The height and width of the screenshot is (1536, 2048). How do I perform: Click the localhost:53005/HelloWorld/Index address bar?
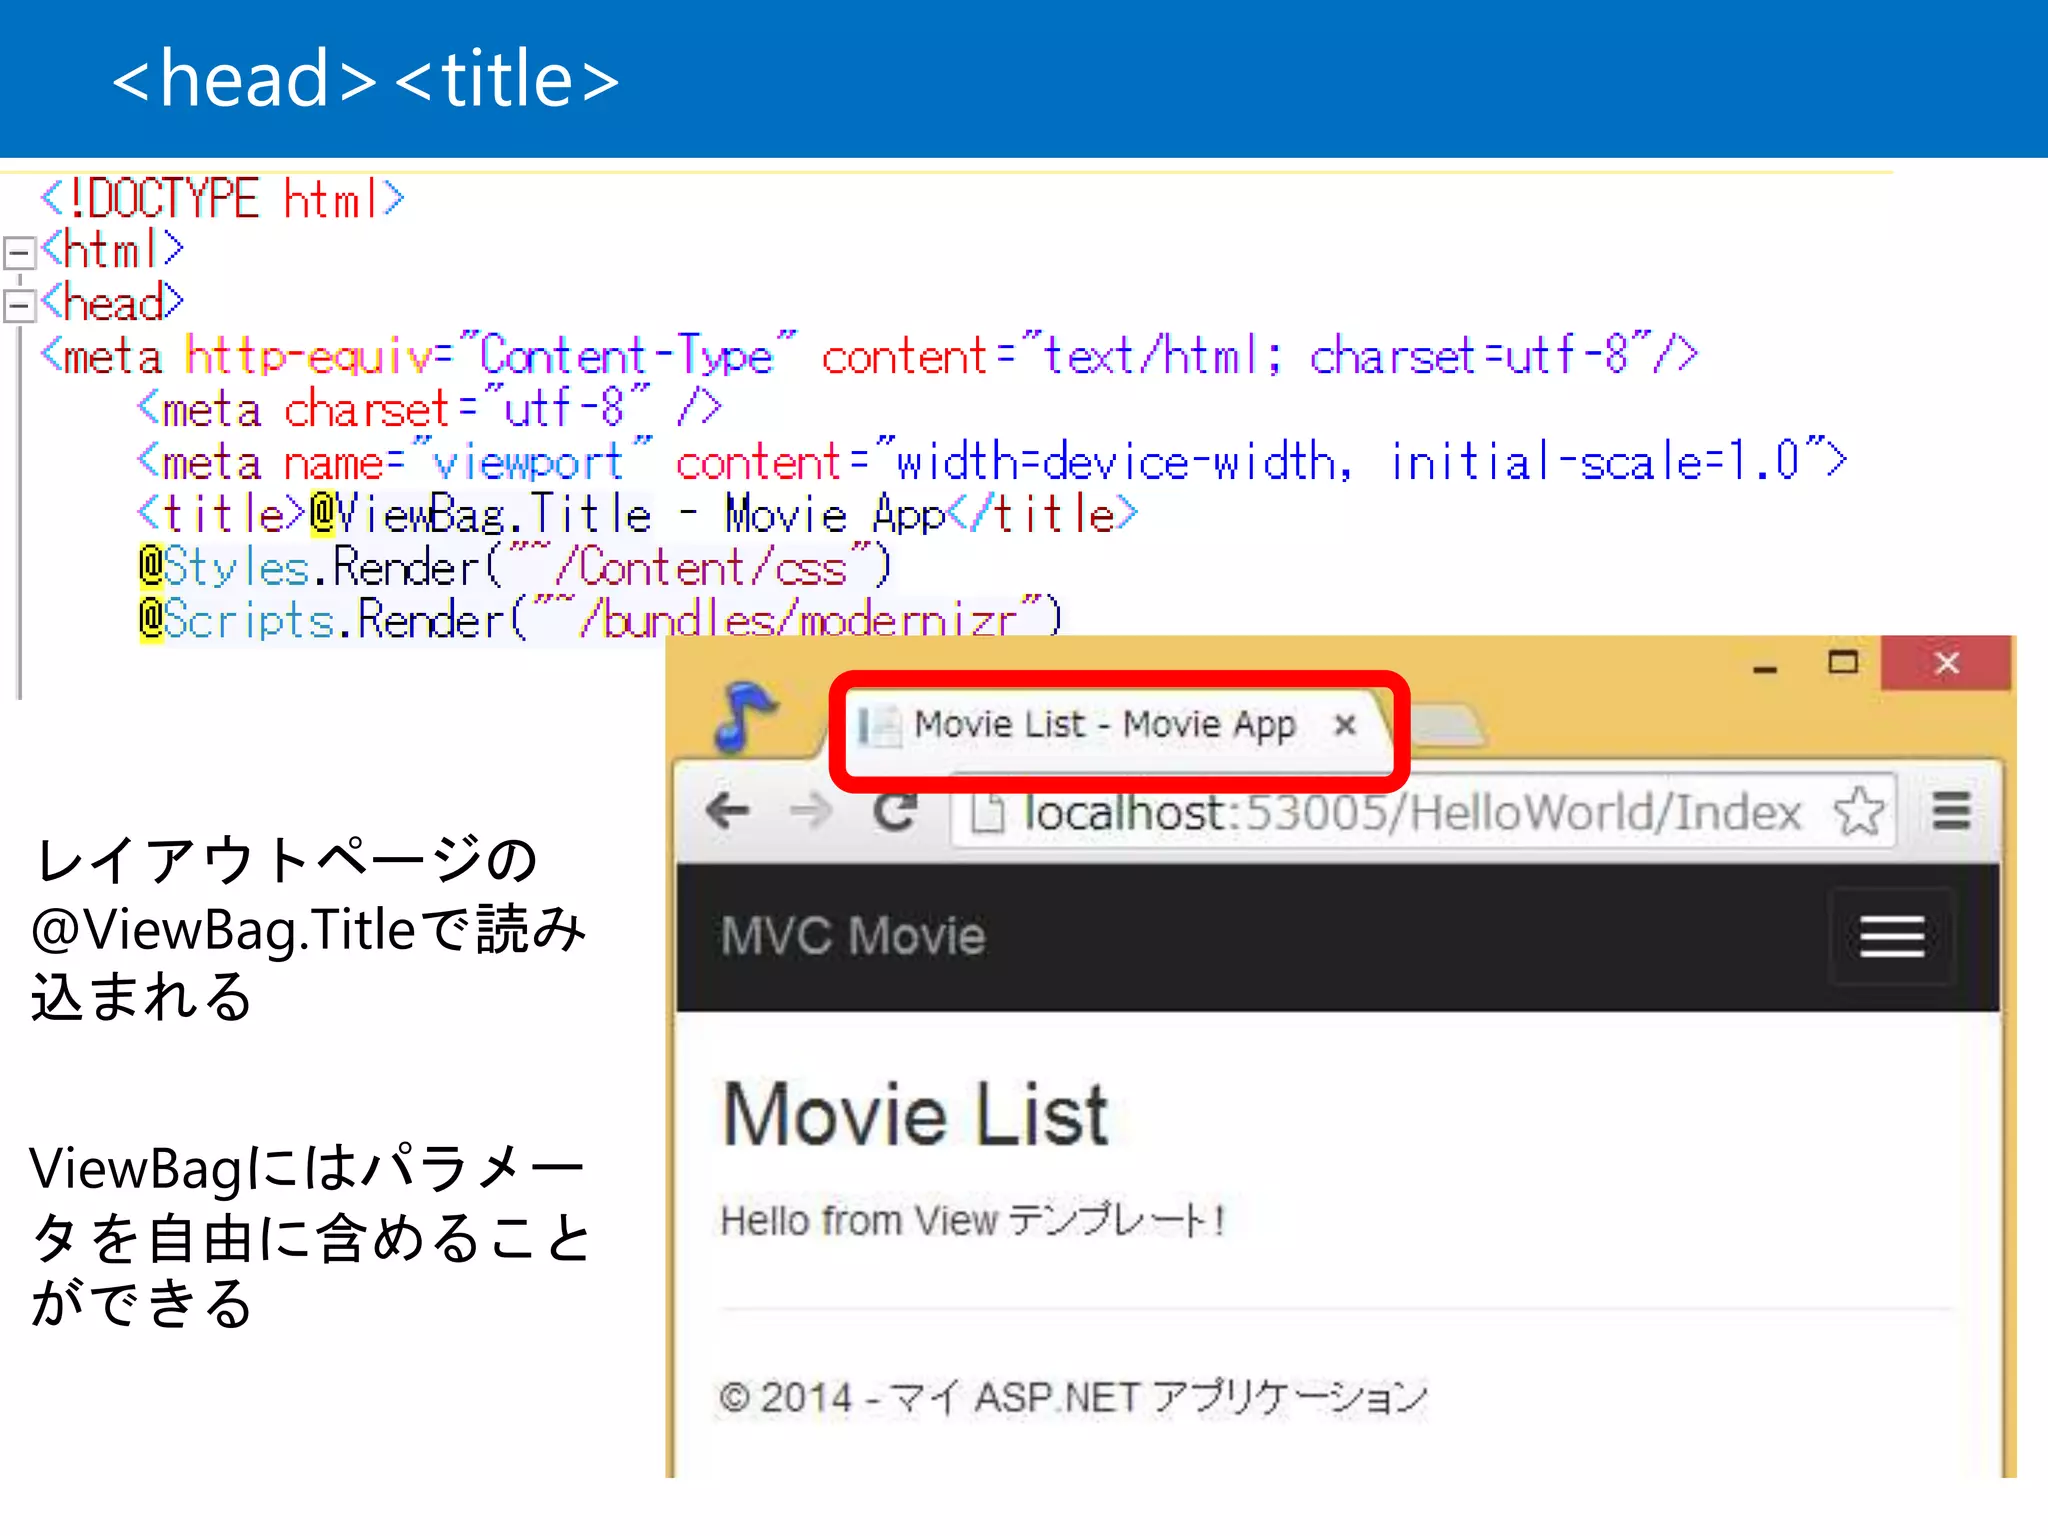click(x=1425, y=811)
